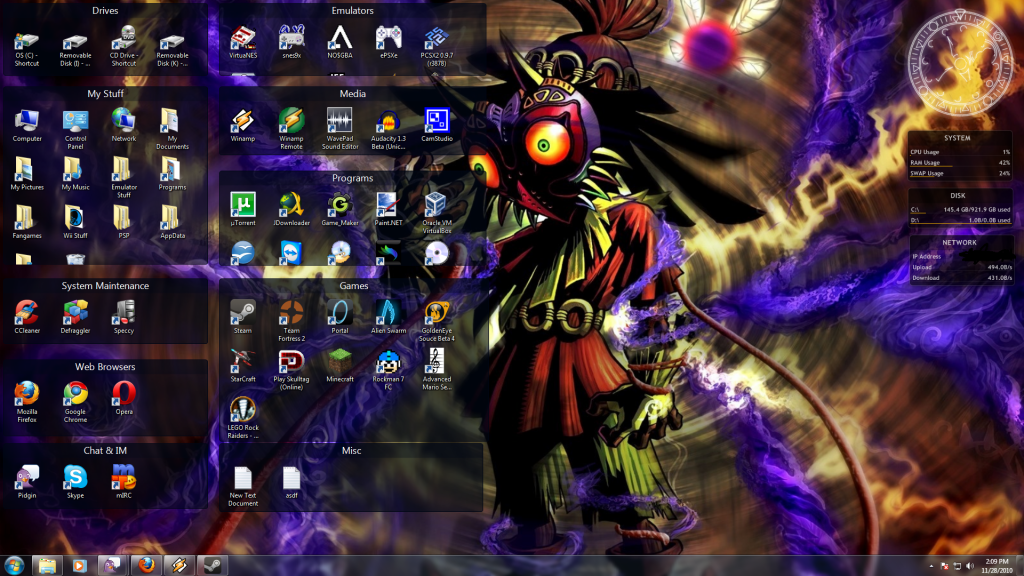
Task: Launch ePSXe from the Emulators group
Action: (x=389, y=43)
